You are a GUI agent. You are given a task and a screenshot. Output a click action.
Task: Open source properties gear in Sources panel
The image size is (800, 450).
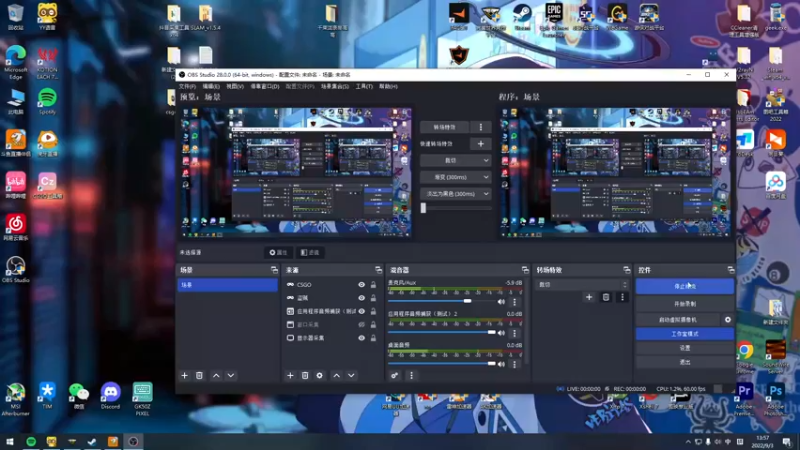pos(320,376)
